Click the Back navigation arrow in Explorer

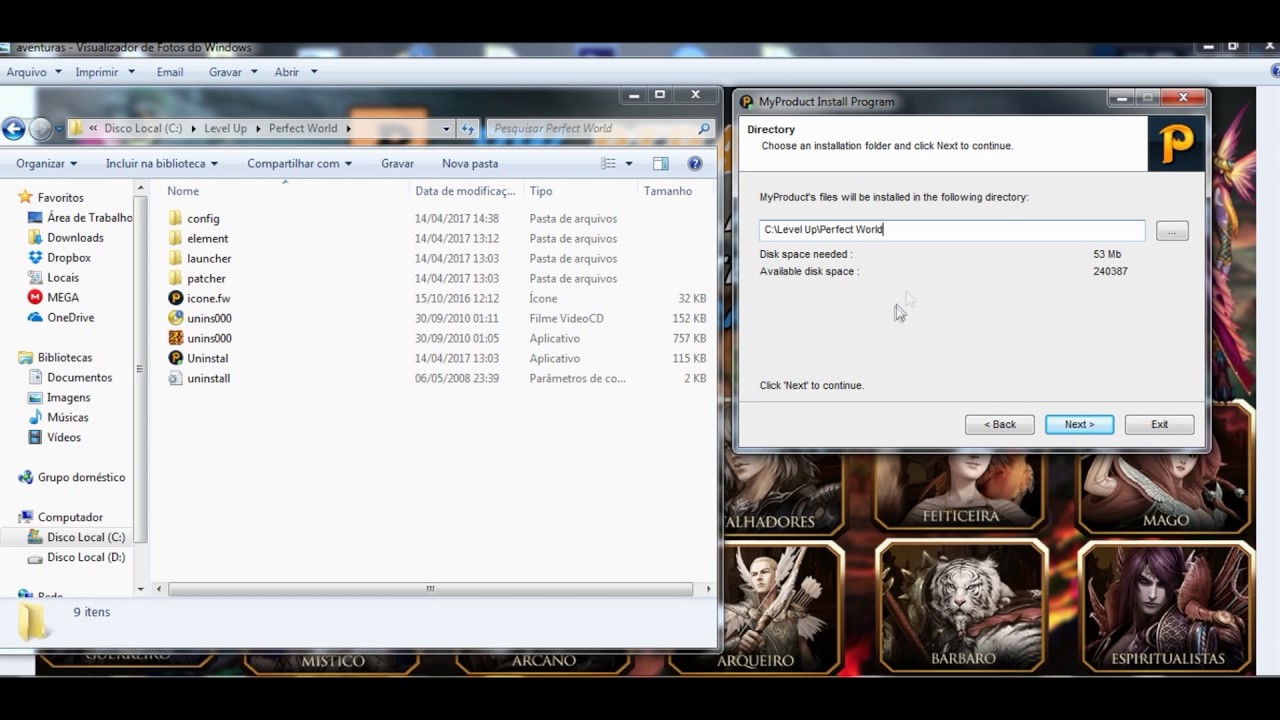tap(13, 128)
